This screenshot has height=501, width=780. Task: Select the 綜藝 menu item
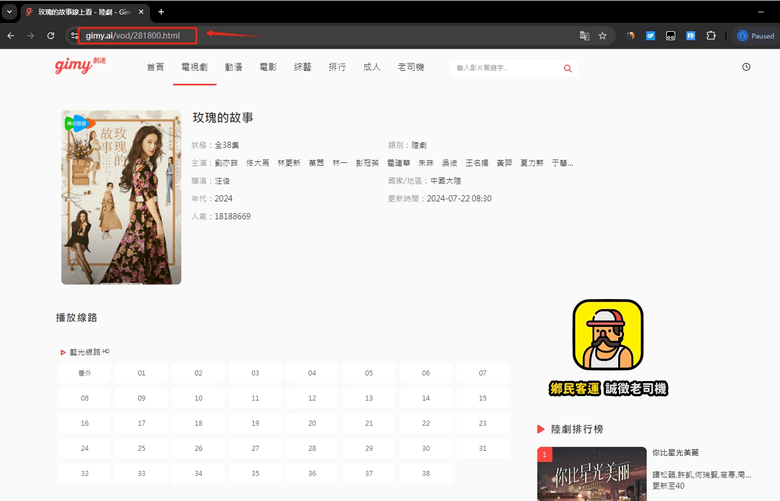point(302,67)
